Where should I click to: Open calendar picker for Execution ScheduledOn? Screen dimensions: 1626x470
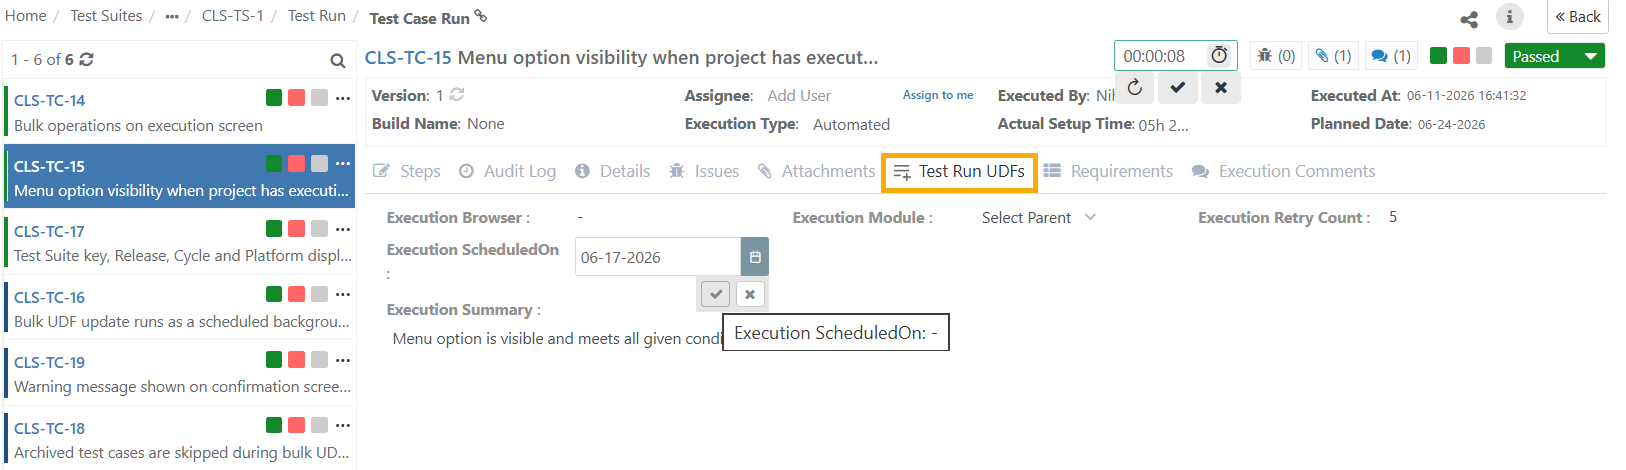coord(755,257)
